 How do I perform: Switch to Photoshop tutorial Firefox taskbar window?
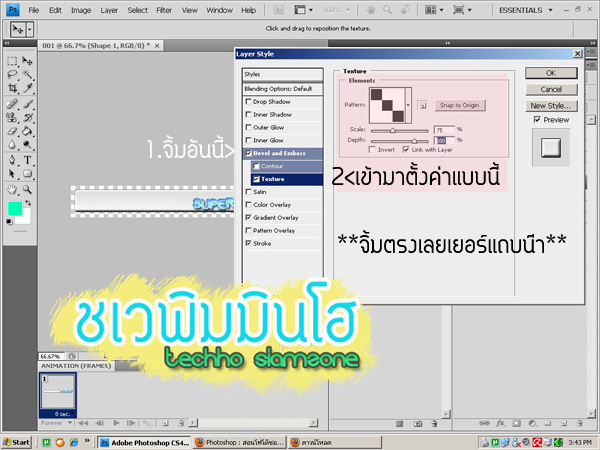[239, 442]
